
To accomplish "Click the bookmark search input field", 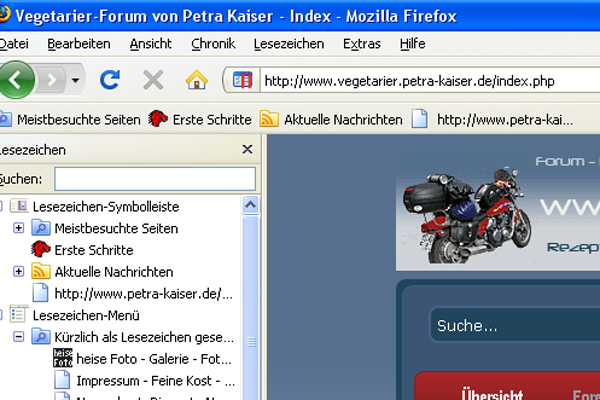I will tap(155, 178).
